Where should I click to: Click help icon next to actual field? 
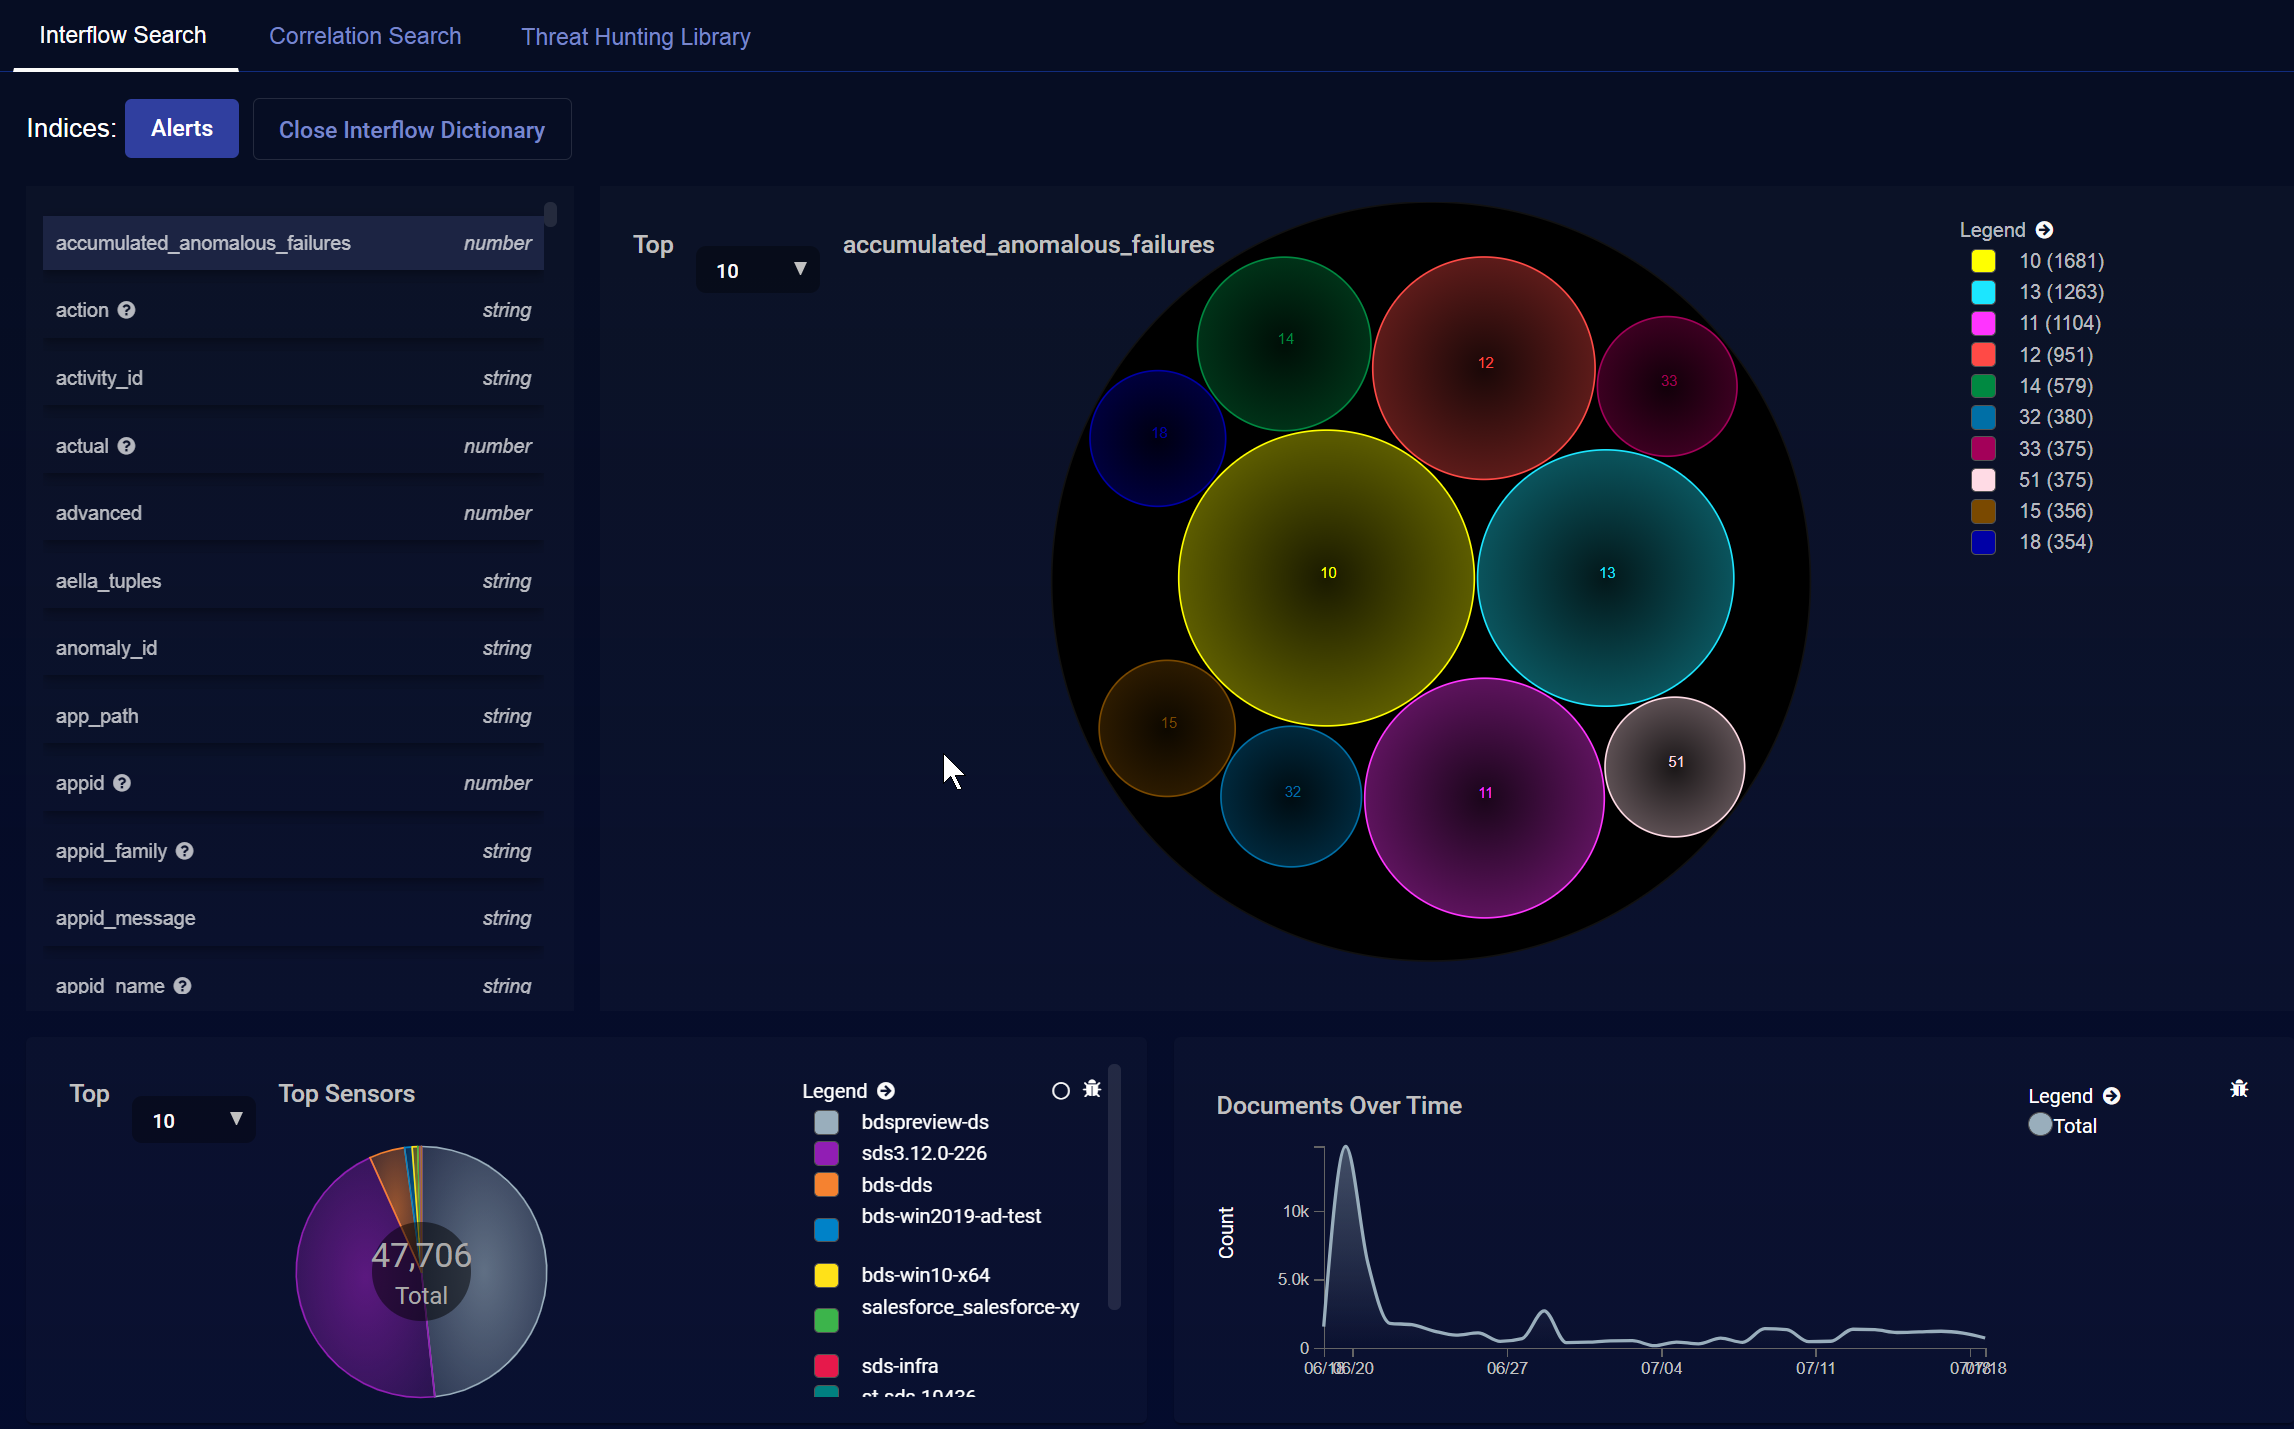pos(126,446)
